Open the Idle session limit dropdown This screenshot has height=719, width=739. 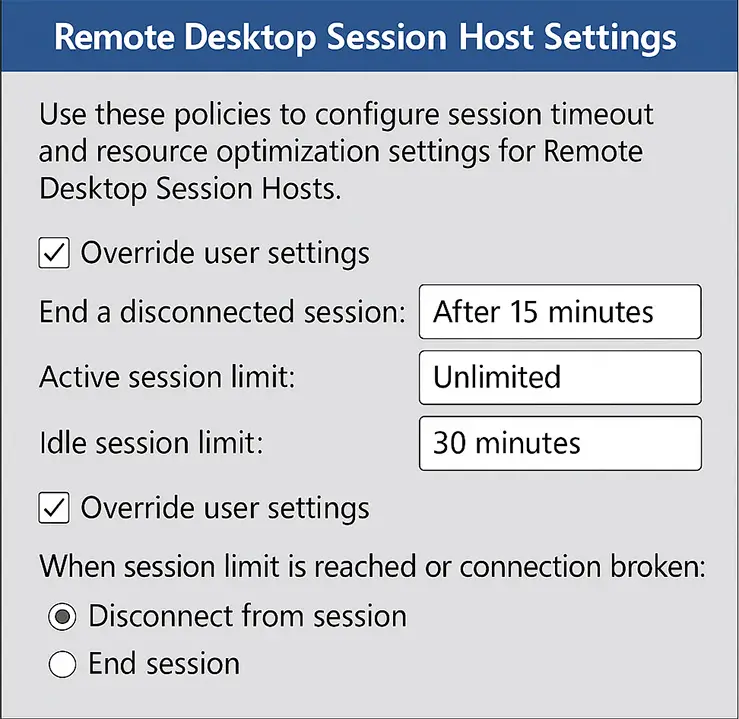pos(560,442)
